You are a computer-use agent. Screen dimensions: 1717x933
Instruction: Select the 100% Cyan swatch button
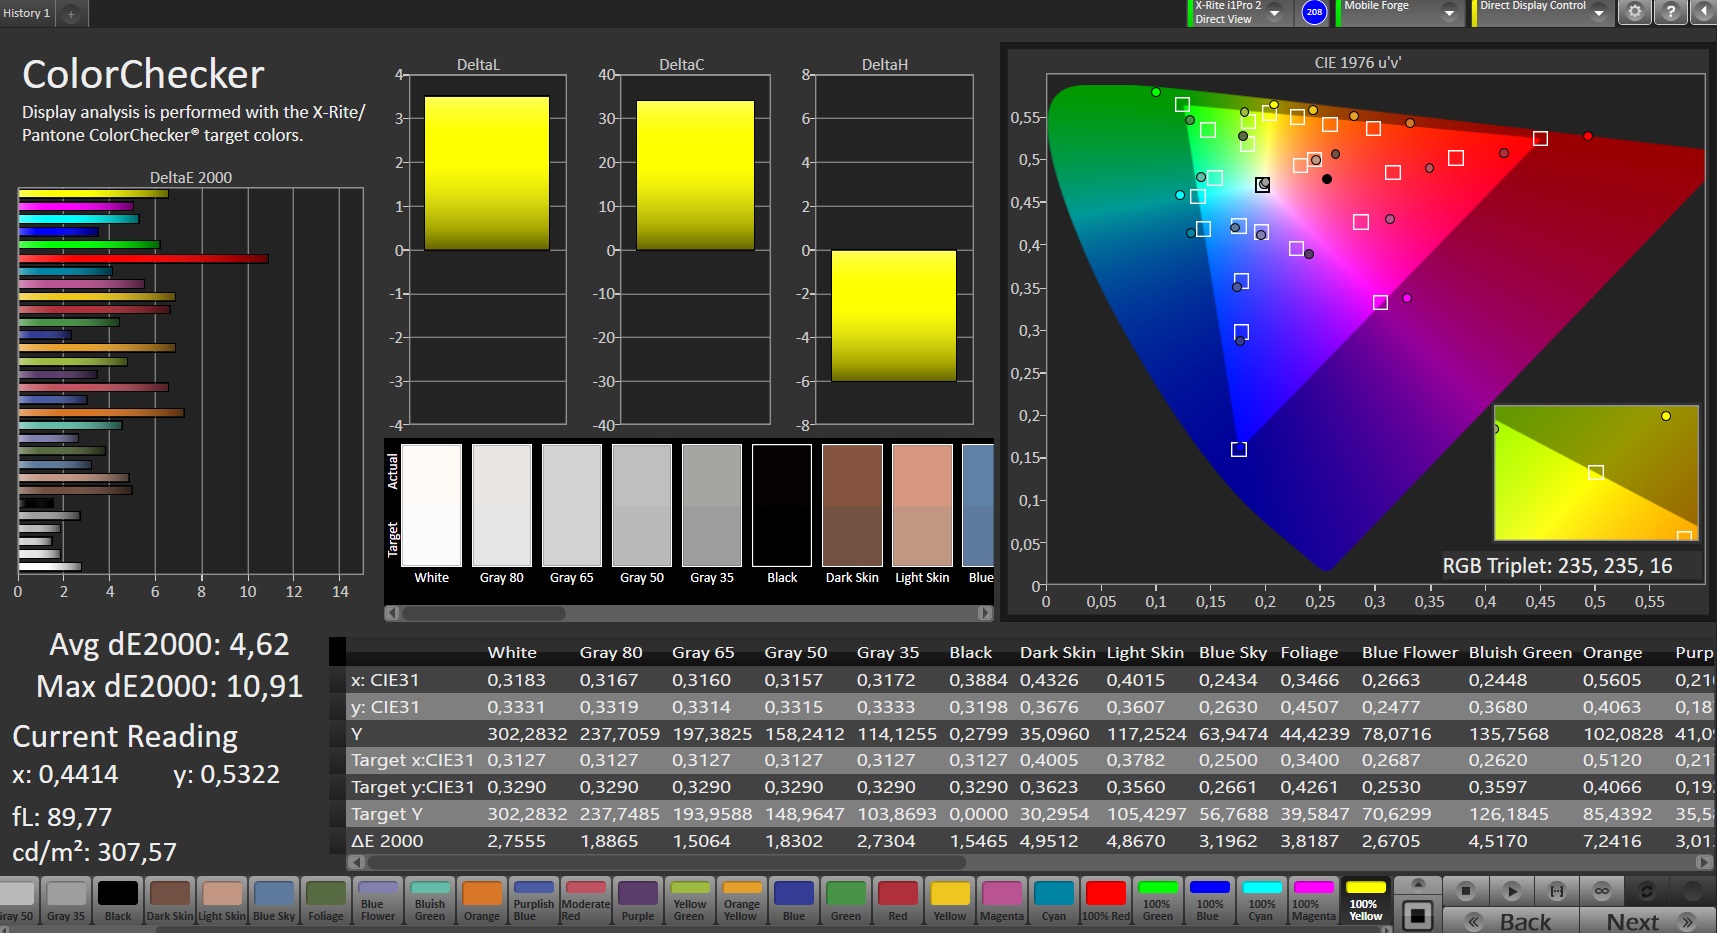click(x=1261, y=900)
